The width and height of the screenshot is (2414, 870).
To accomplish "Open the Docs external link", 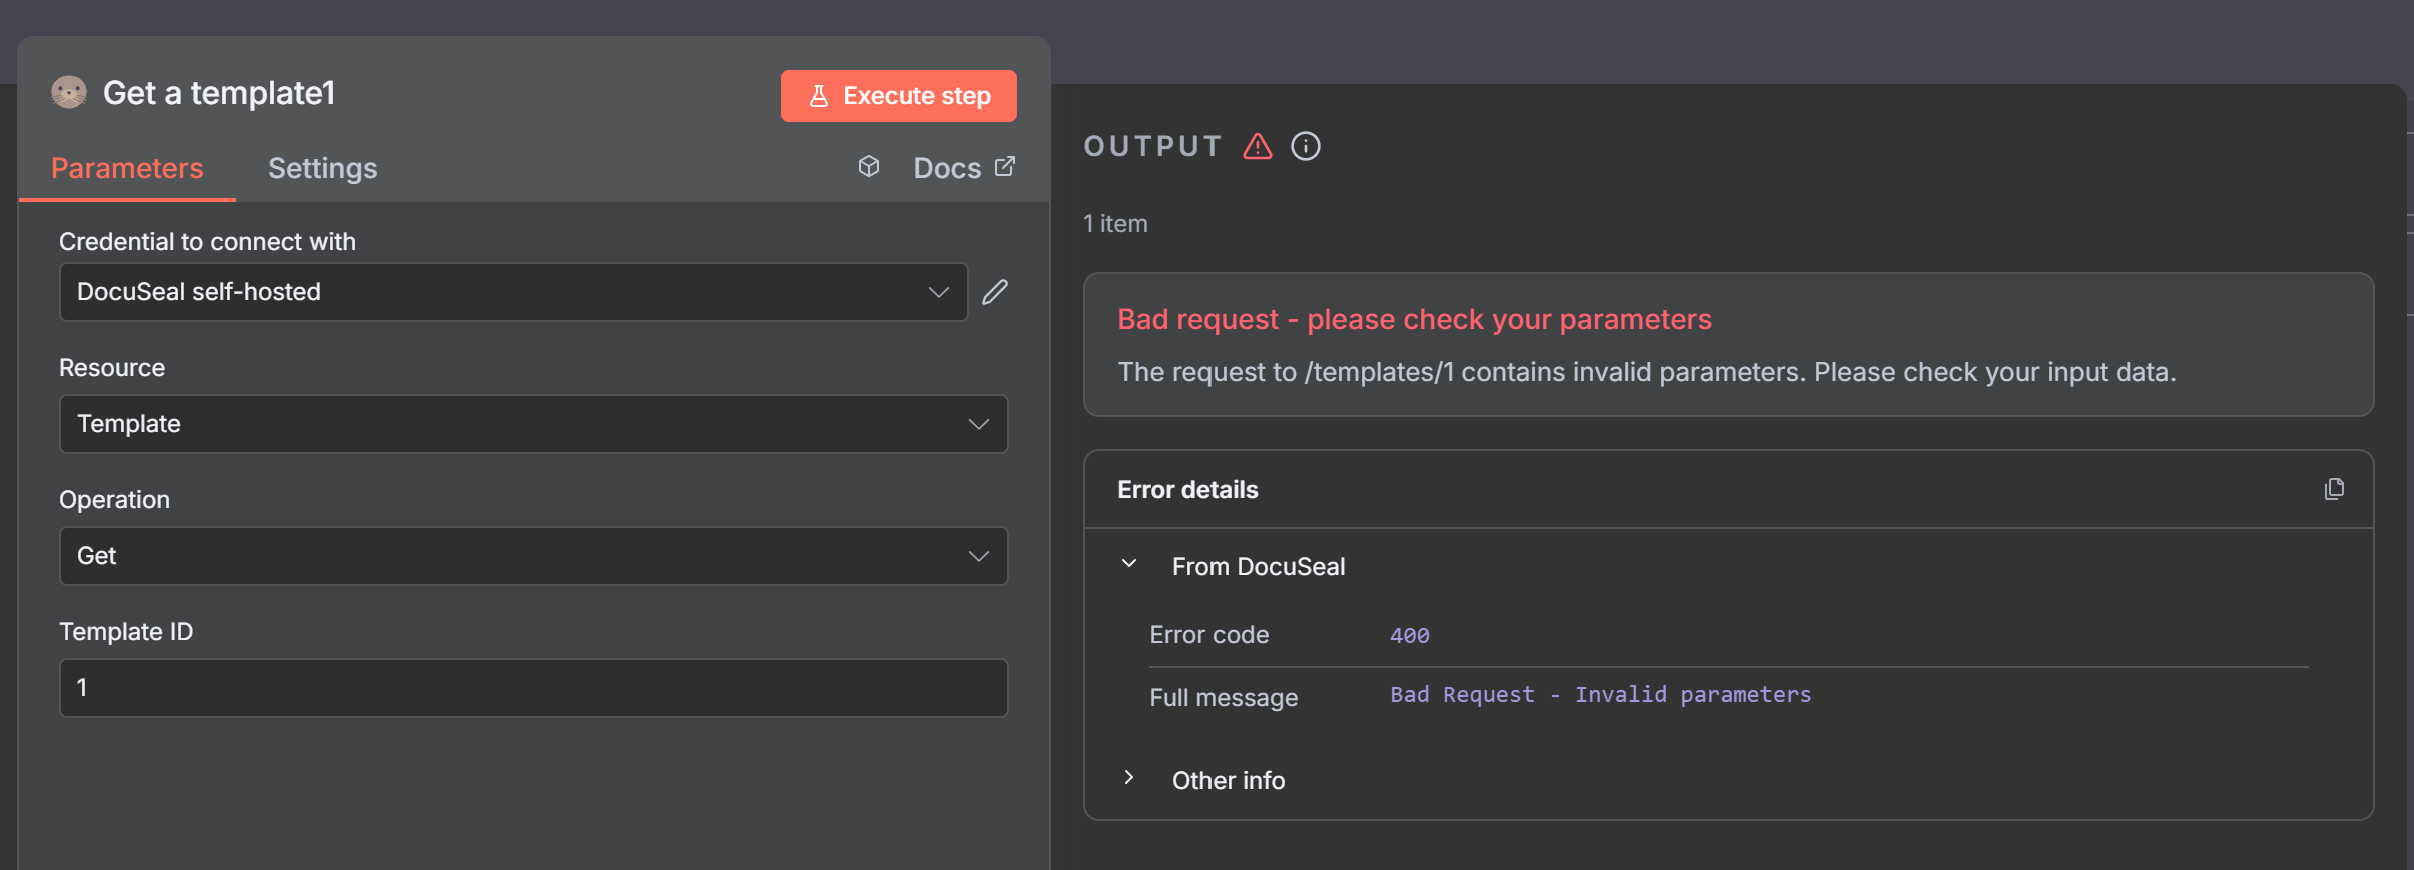I will pos(964,168).
